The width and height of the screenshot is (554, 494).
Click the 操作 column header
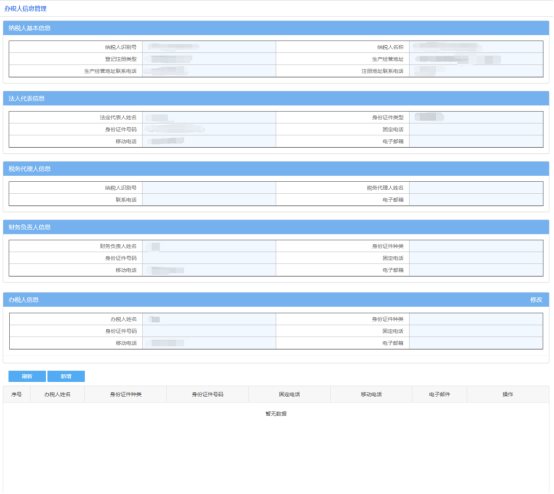[508, 395]
